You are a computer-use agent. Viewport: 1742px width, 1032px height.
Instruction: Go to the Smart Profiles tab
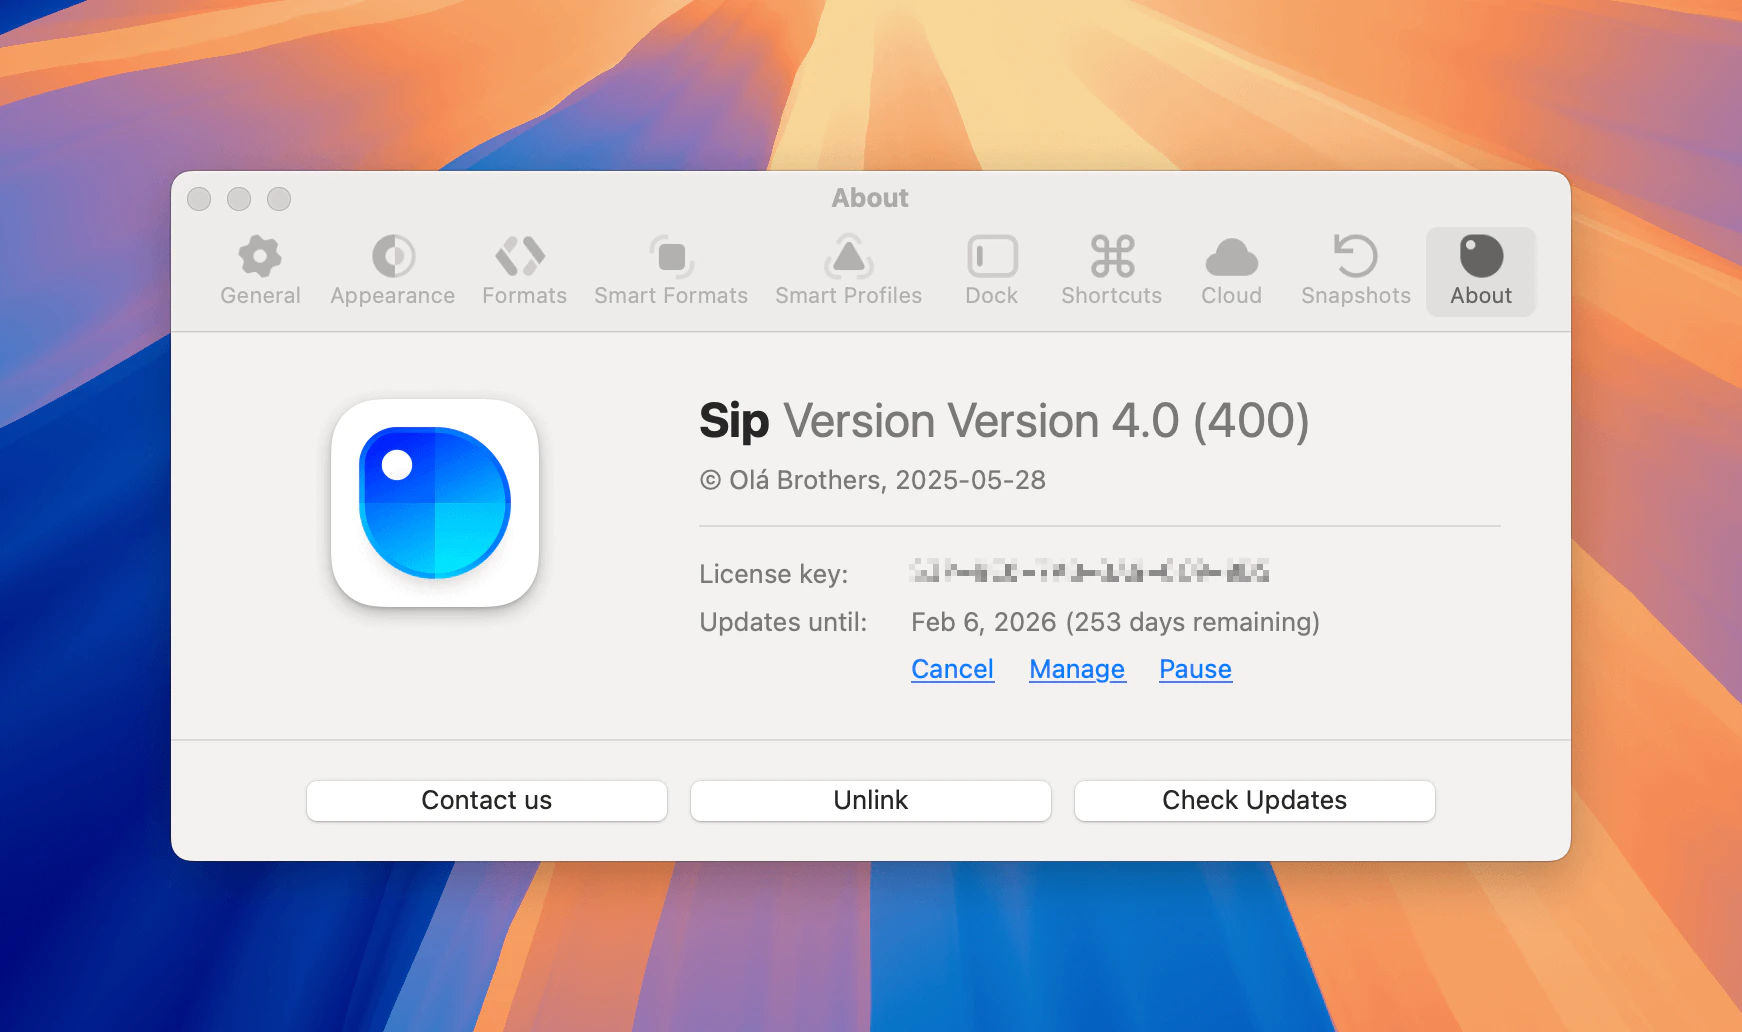coord(848,271)
